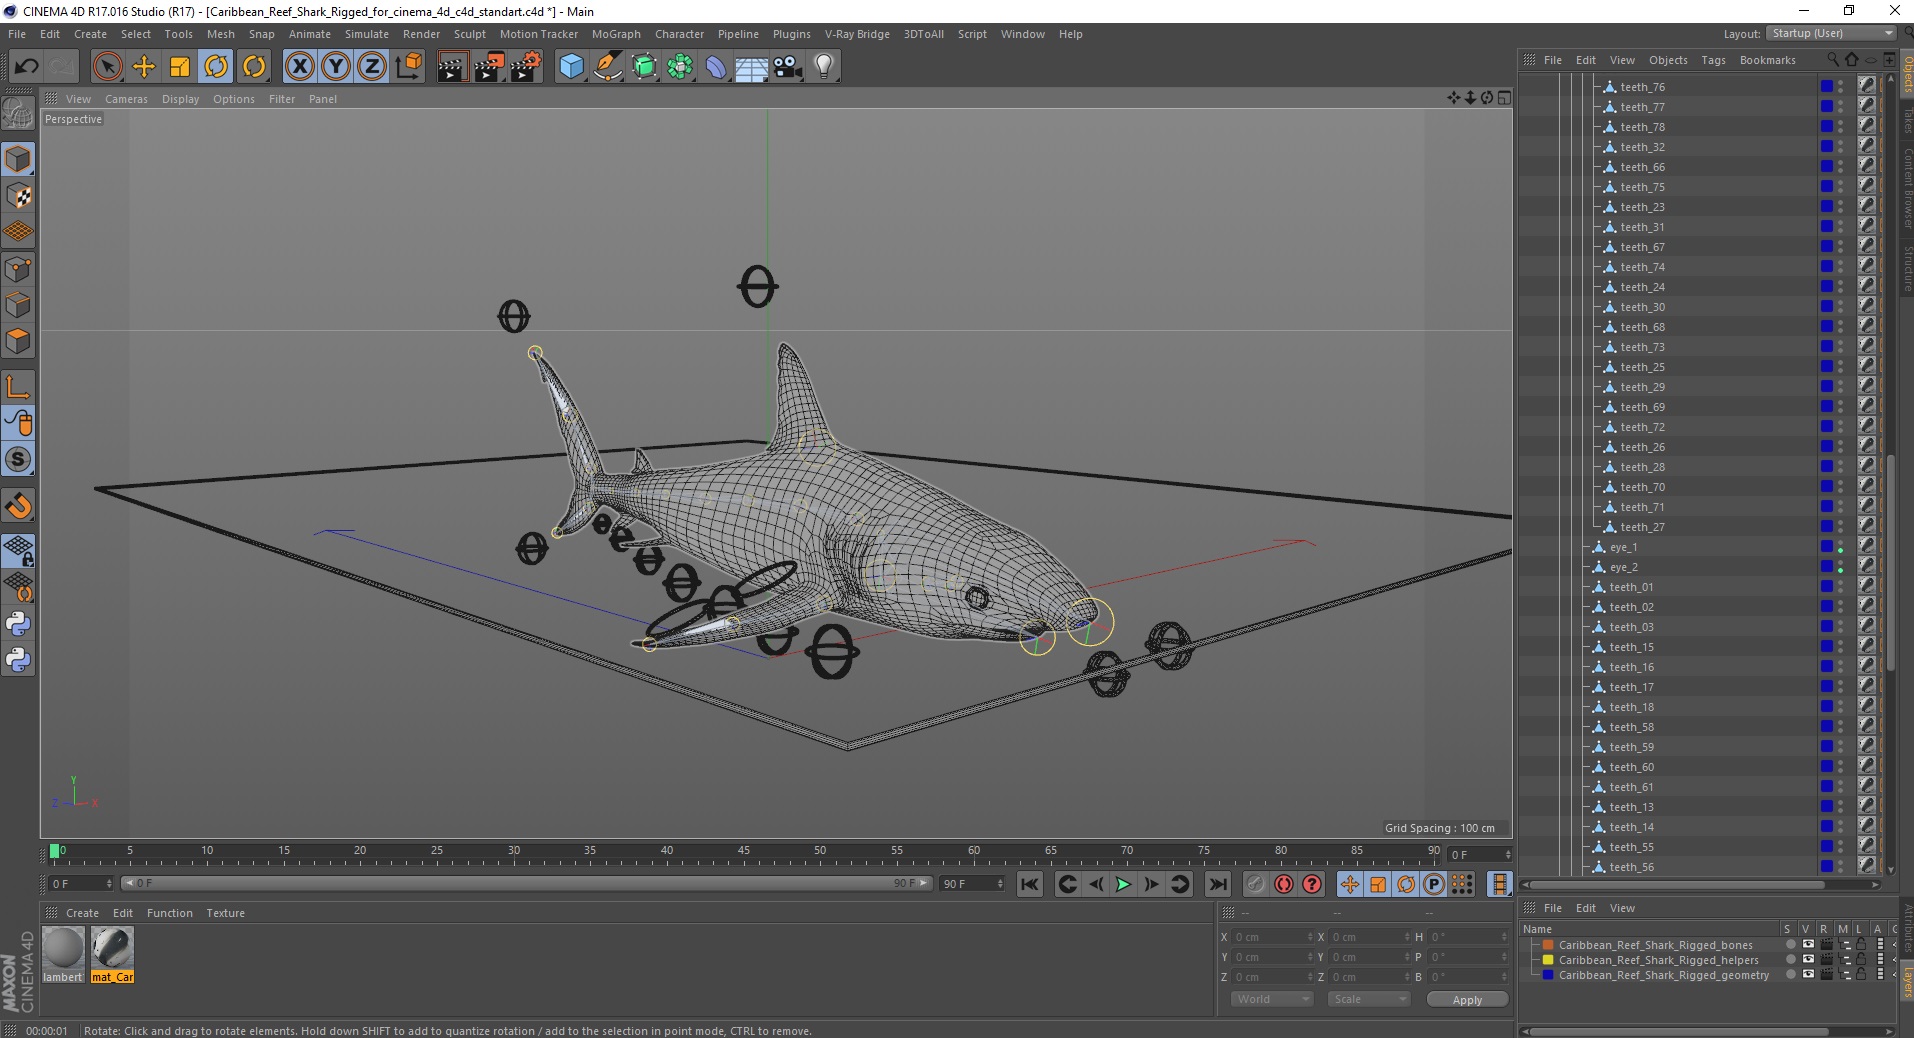The height and width of the screenshot is (1038, 1914).
Task: Toggle Parameter keyframe recording P button
Action: [x=1434, y=884]
